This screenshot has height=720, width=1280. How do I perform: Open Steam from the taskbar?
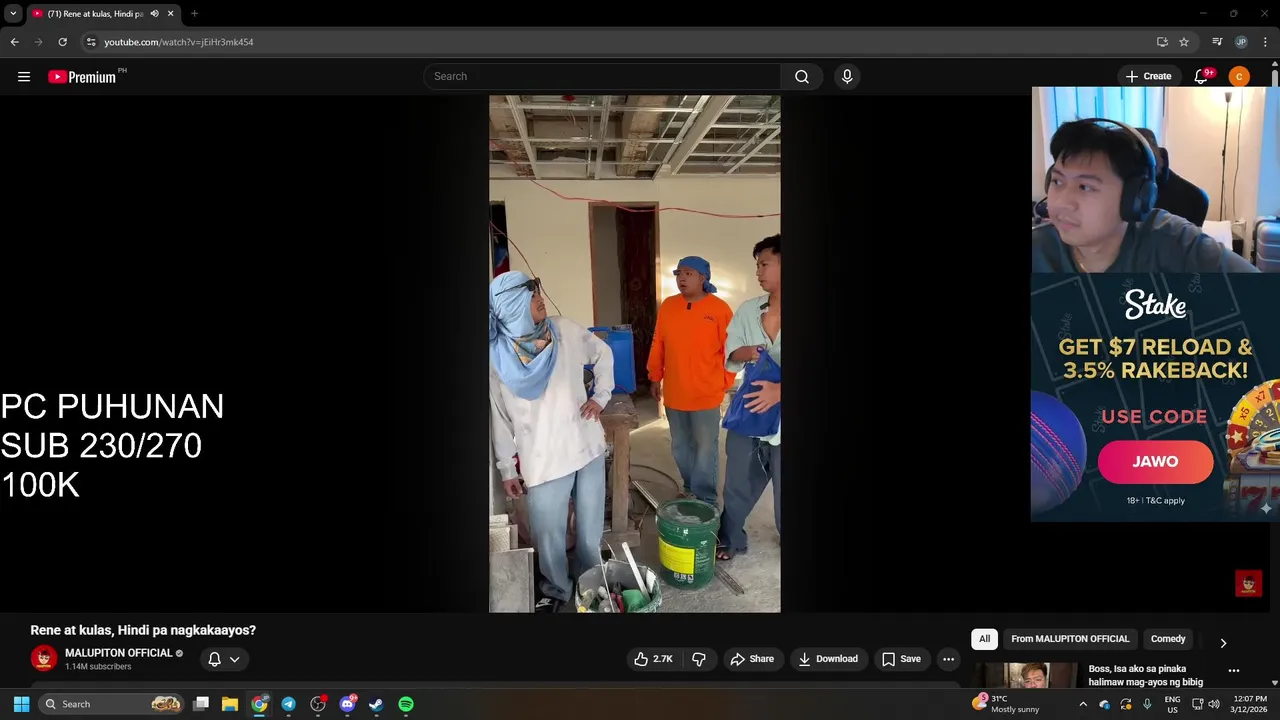click(x=376, y=704)
